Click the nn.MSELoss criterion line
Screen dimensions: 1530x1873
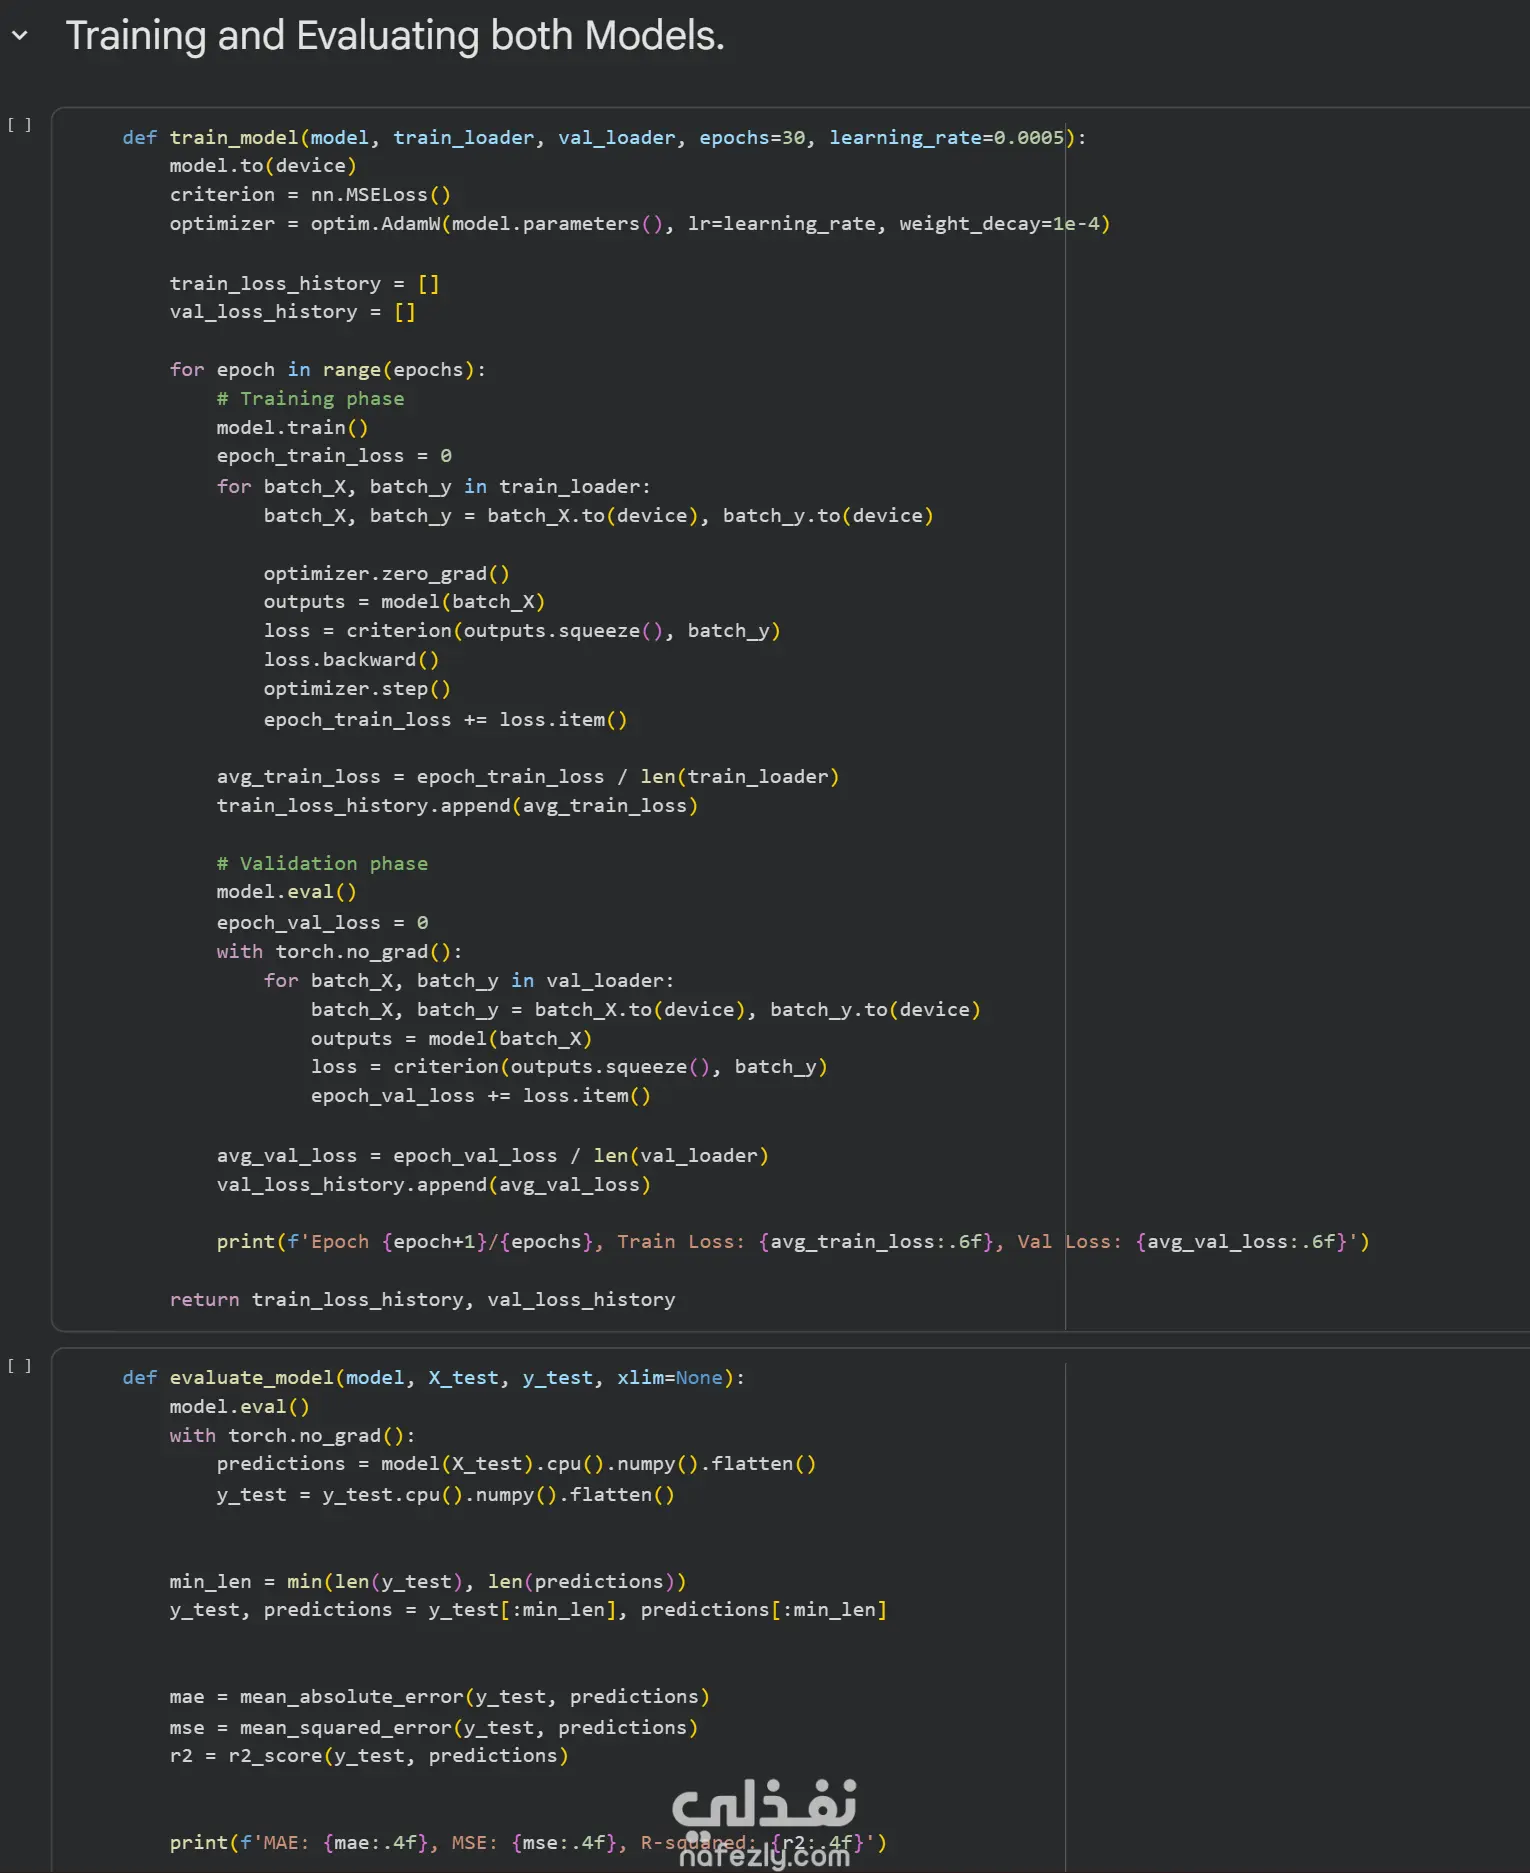point(310,195)
